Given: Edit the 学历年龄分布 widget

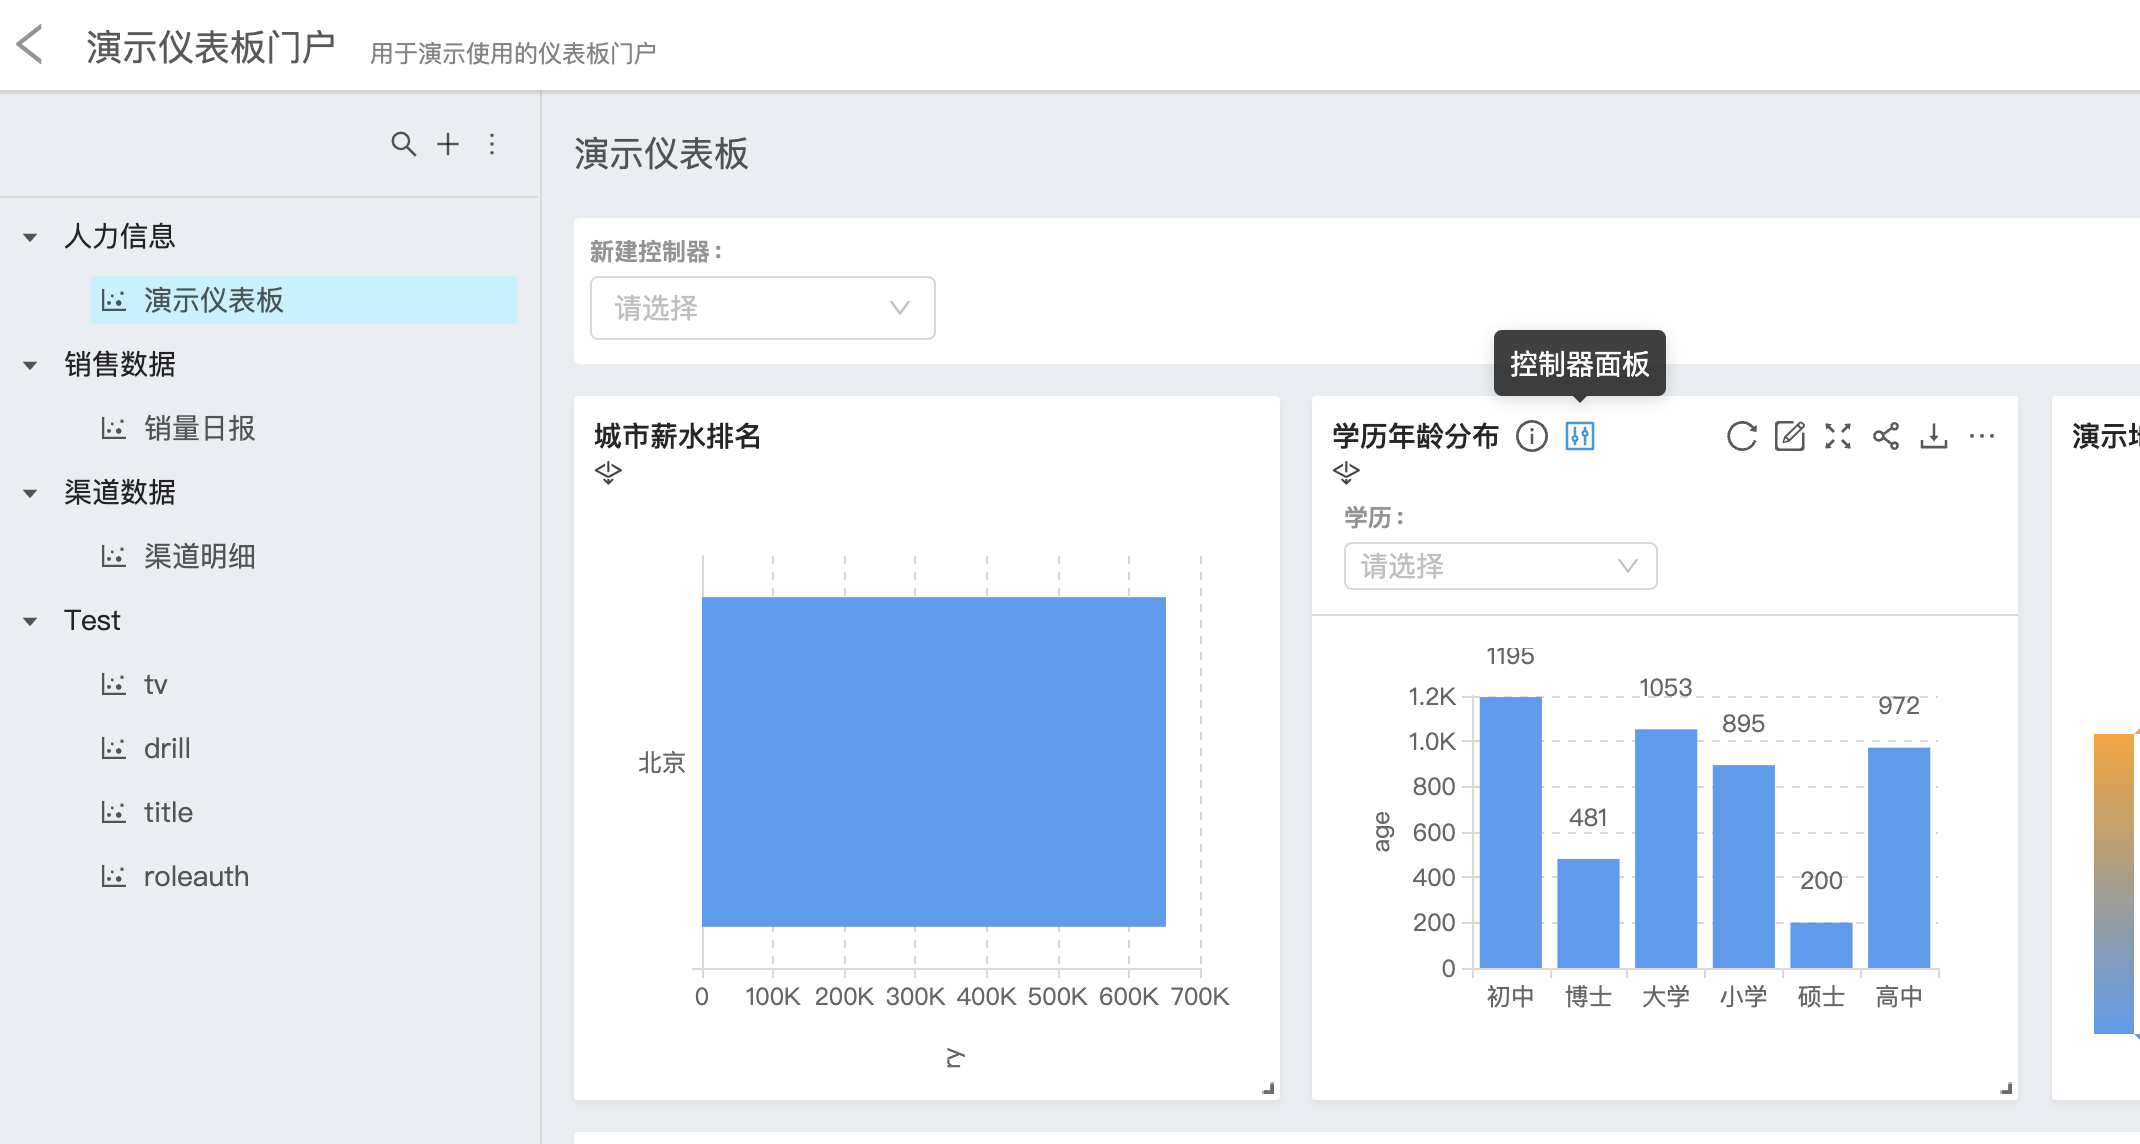Looking at the screenshot, I should pyautogui.click(x=1789, y=436).
